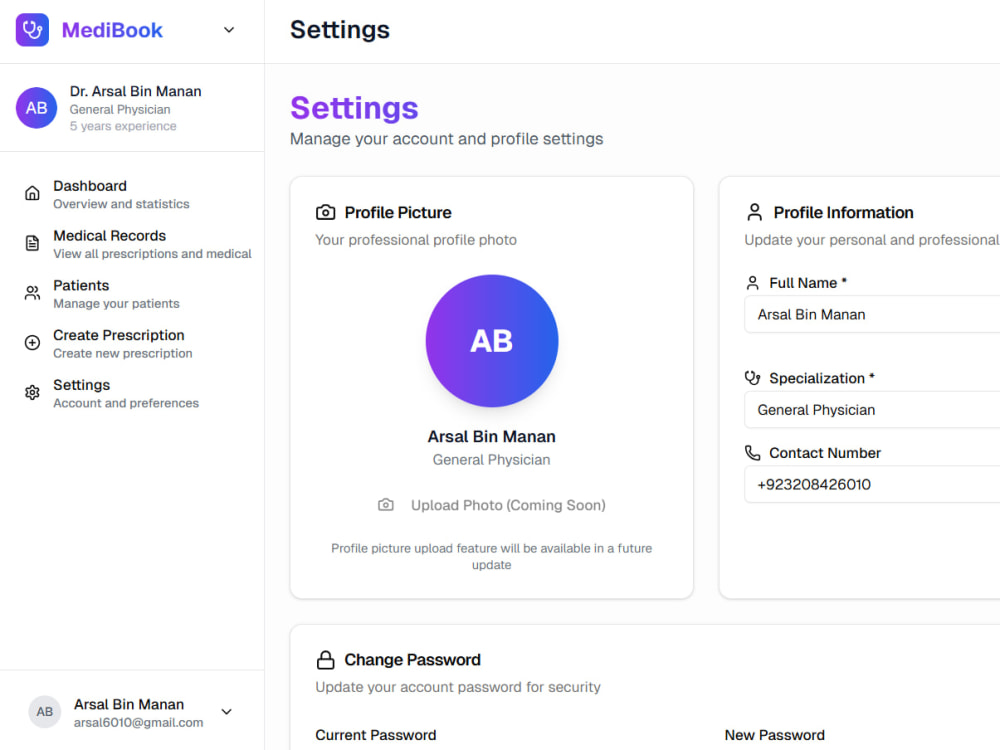Image resolution: width=1000 pixels, height=750 pixels.
Task: Select Patients in sidebar
Action: [x=132, y=293]
